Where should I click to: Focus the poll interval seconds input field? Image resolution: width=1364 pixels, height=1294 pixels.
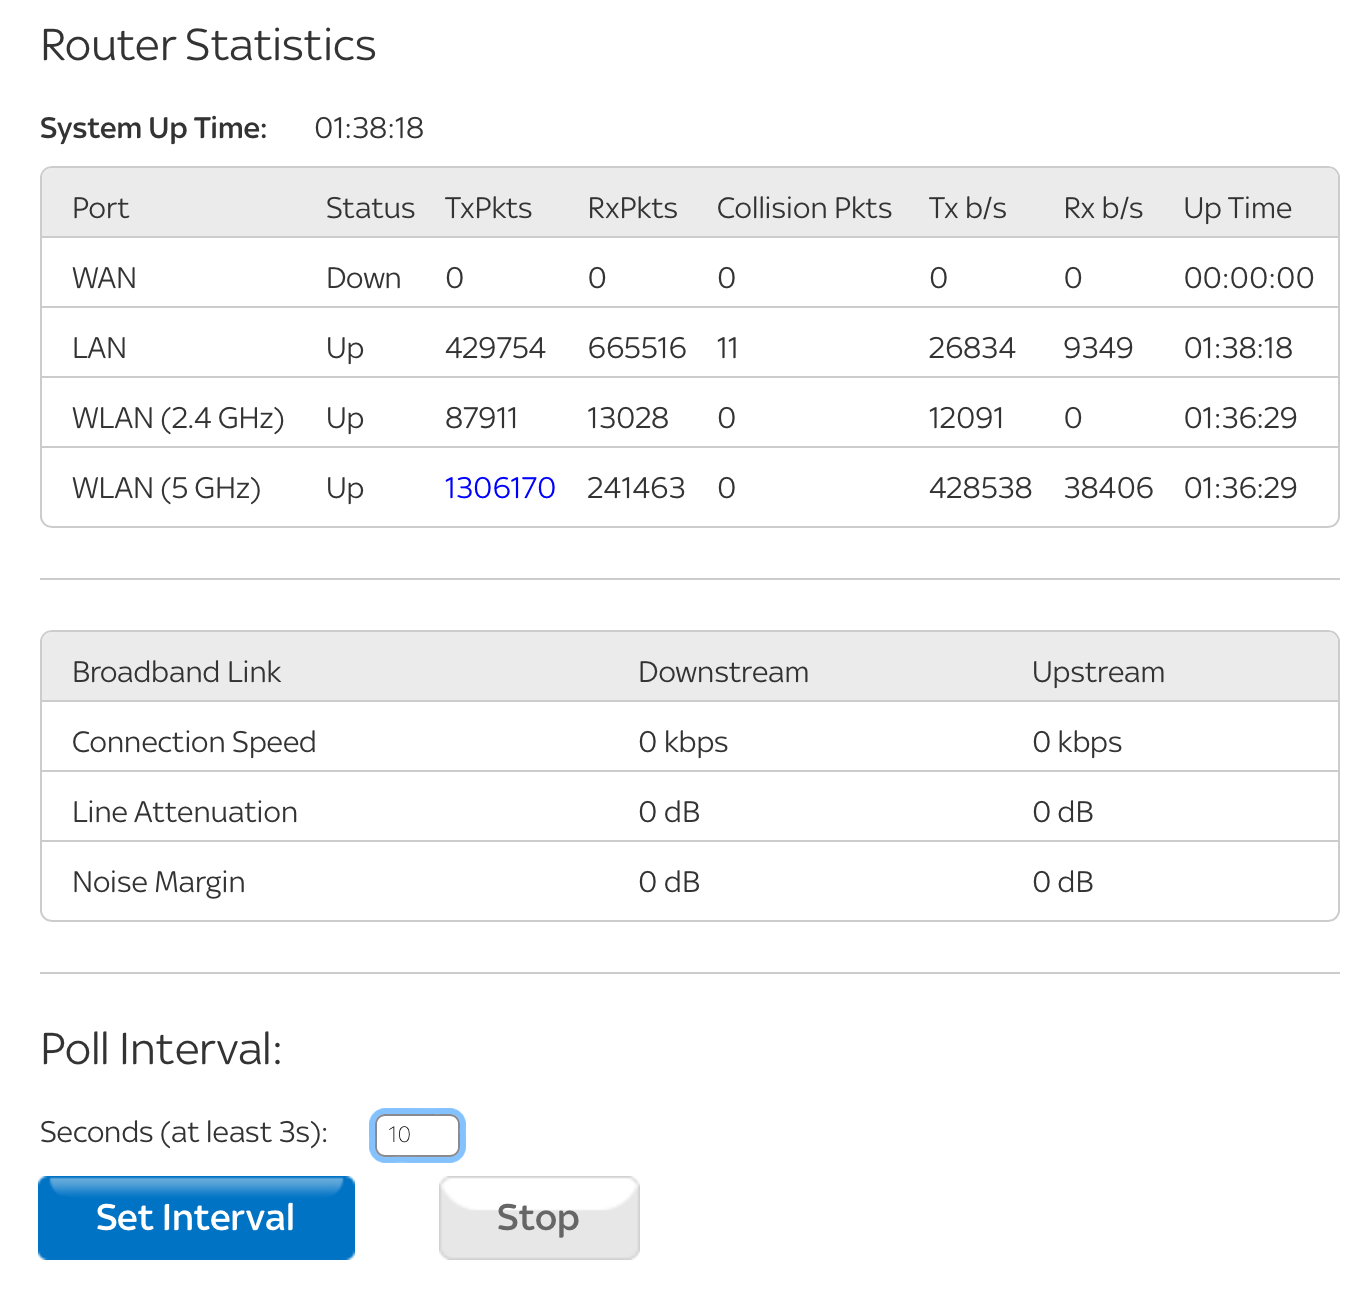point(417,1135)
